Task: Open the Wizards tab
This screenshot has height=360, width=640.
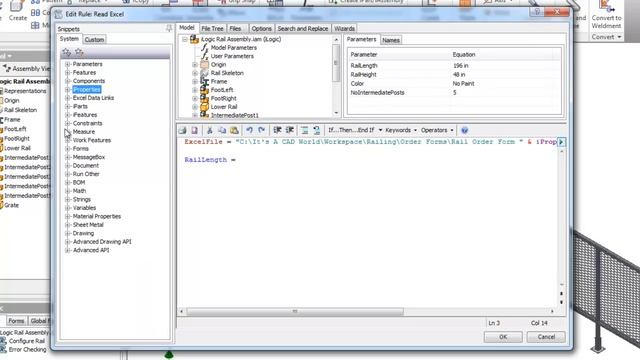Action: pos(344,29)
